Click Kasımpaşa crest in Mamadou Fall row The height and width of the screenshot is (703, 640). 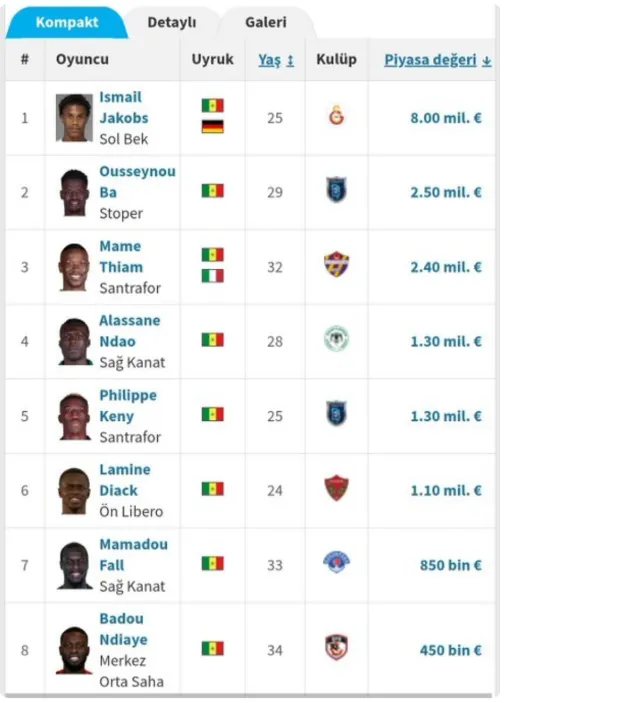336,562
